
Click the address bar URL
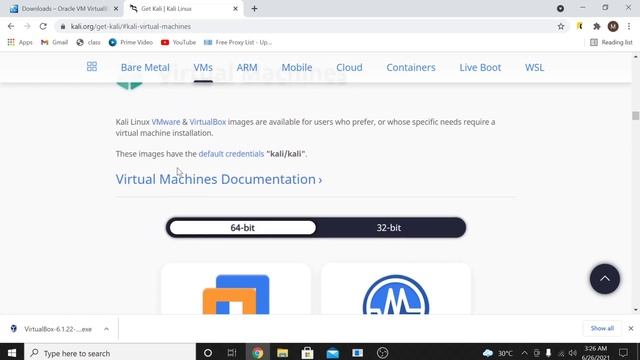click(131, 27)
